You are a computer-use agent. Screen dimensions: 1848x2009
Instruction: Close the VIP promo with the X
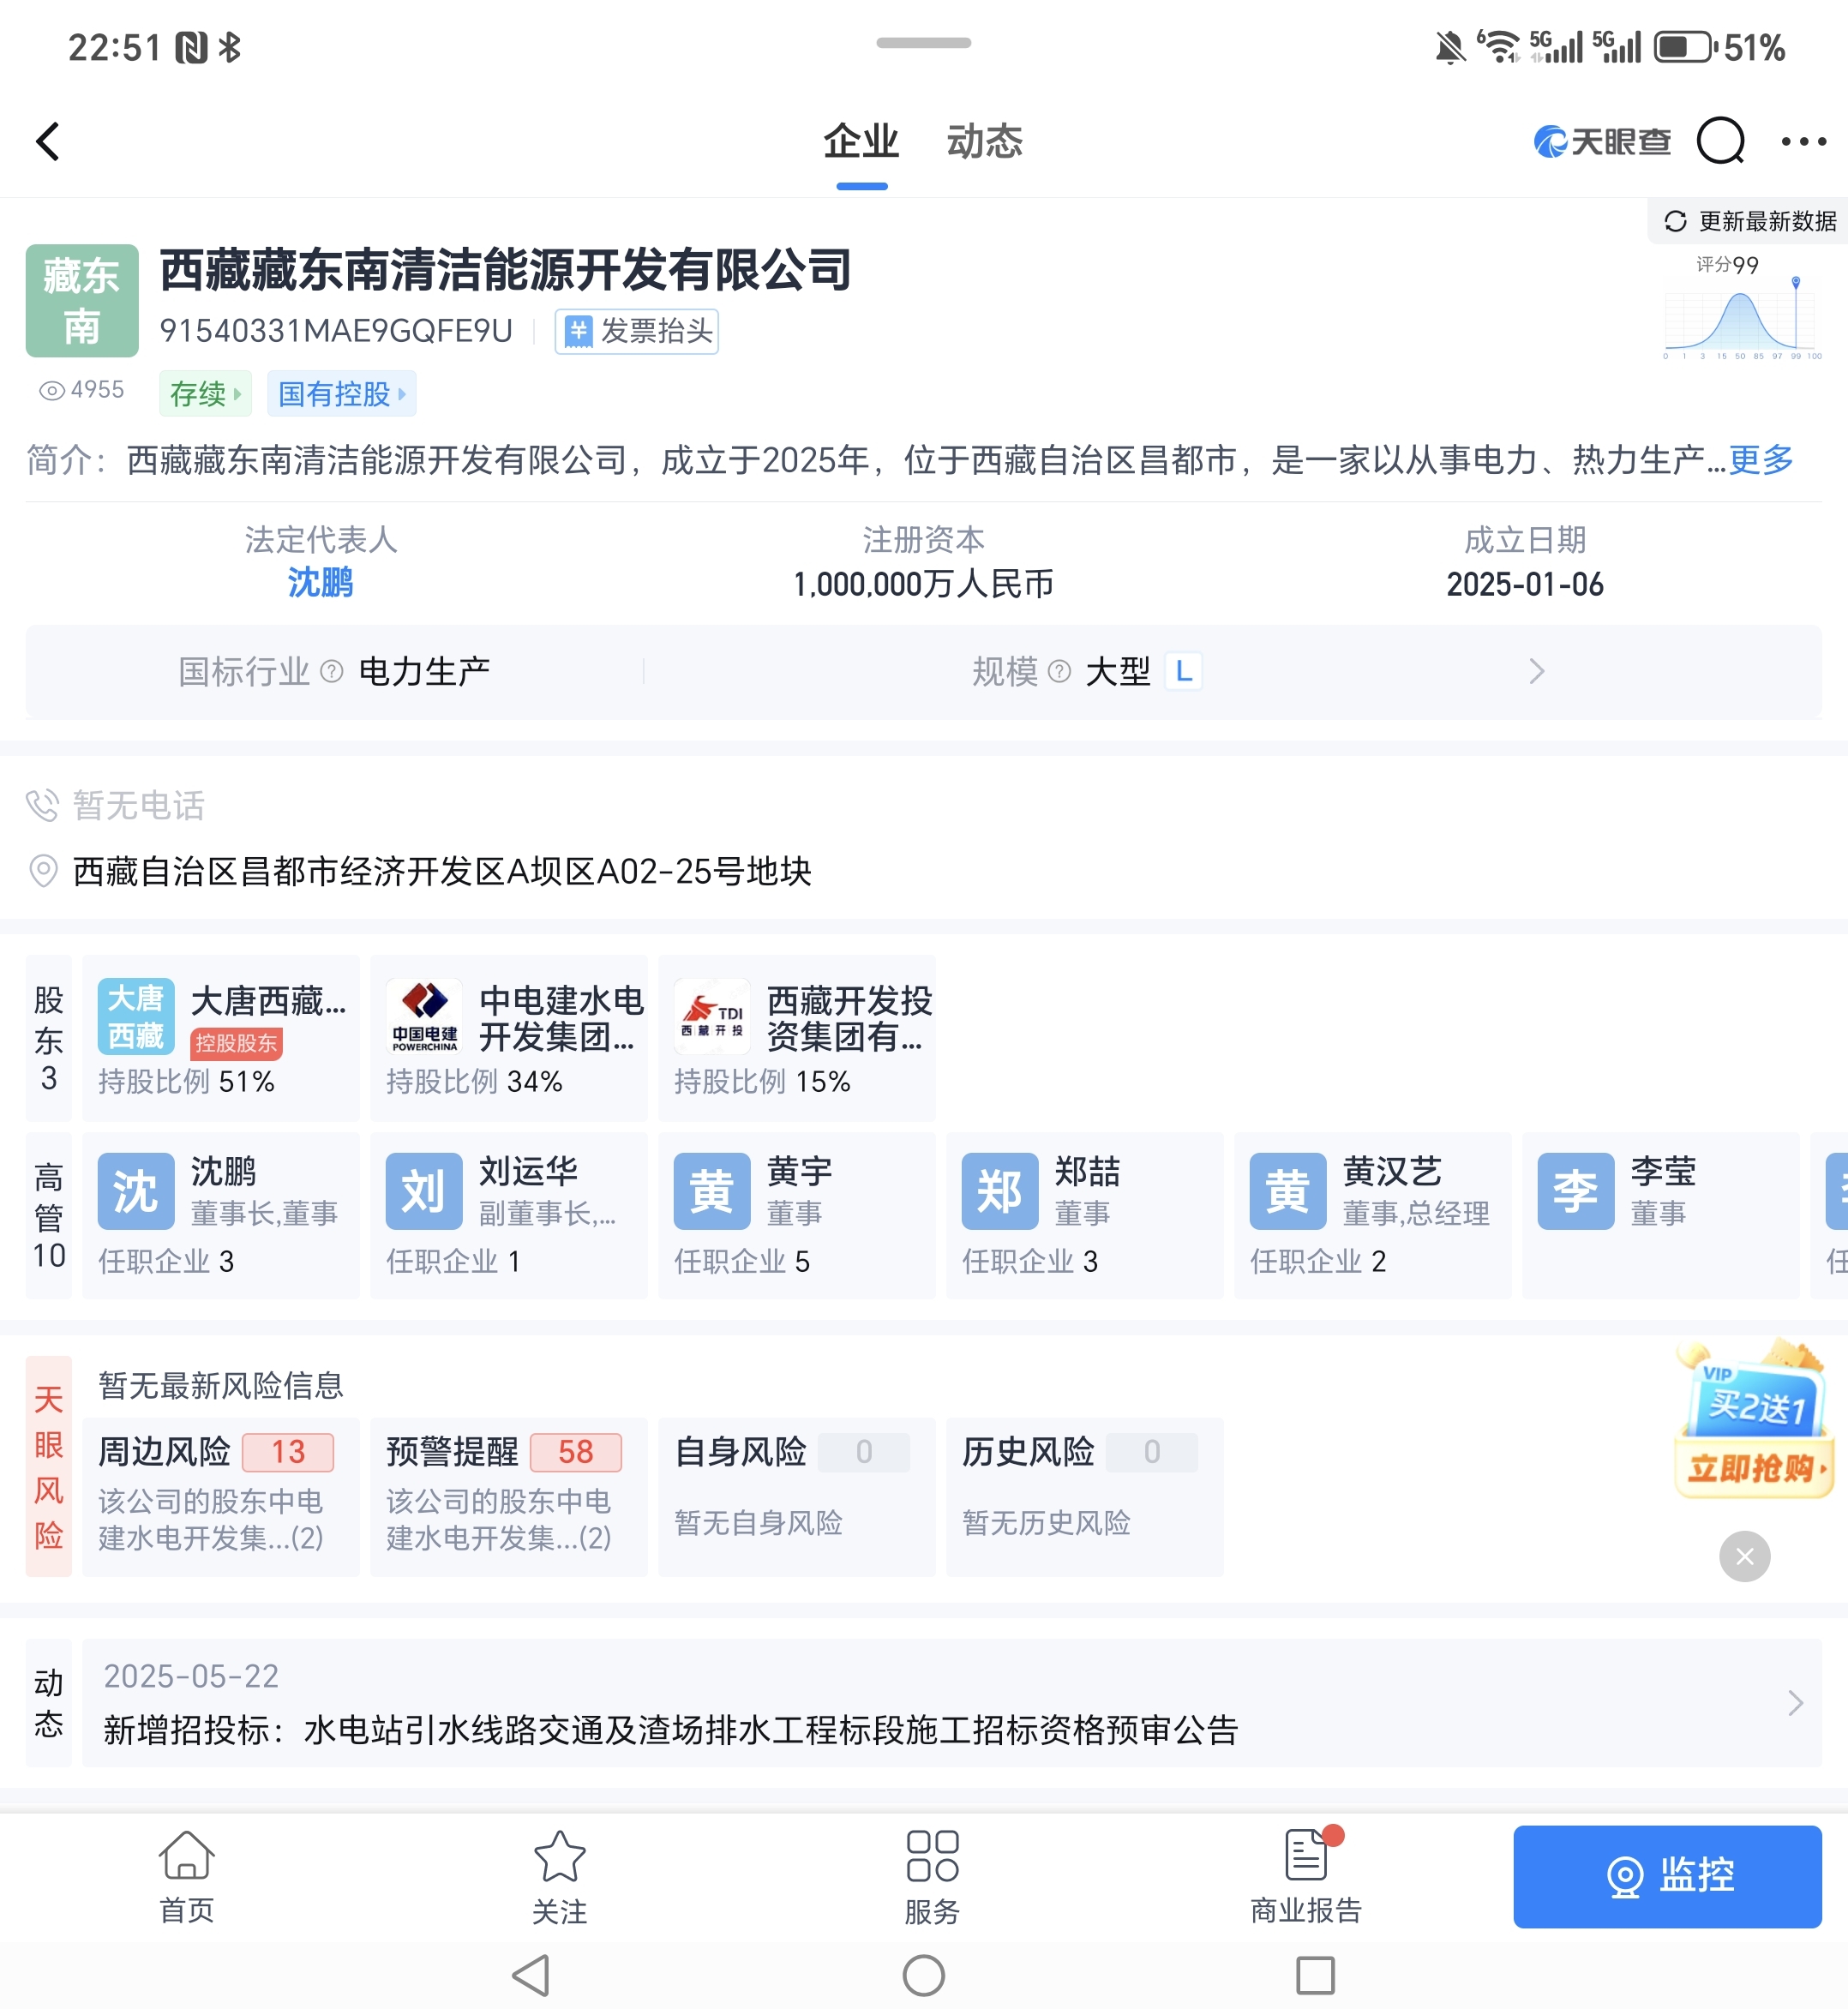click(x=1745, y=1557)
